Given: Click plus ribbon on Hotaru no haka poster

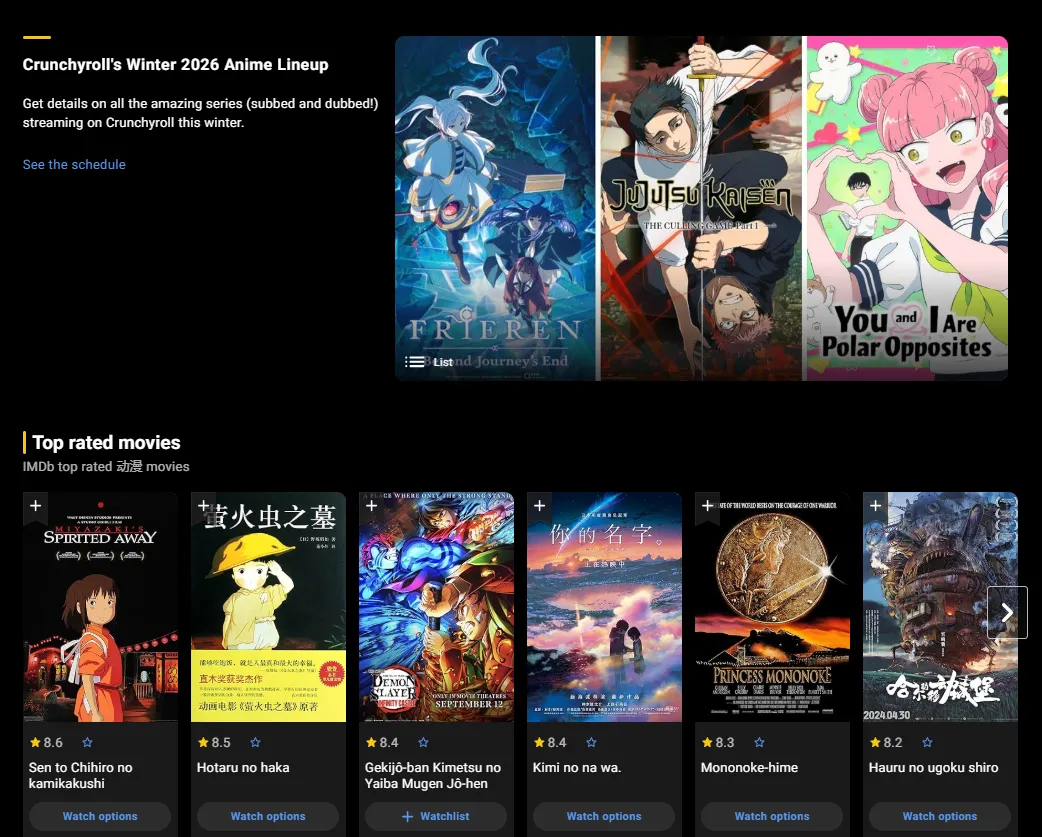Looking at the screenshot, I should click(x=203, y=506).
